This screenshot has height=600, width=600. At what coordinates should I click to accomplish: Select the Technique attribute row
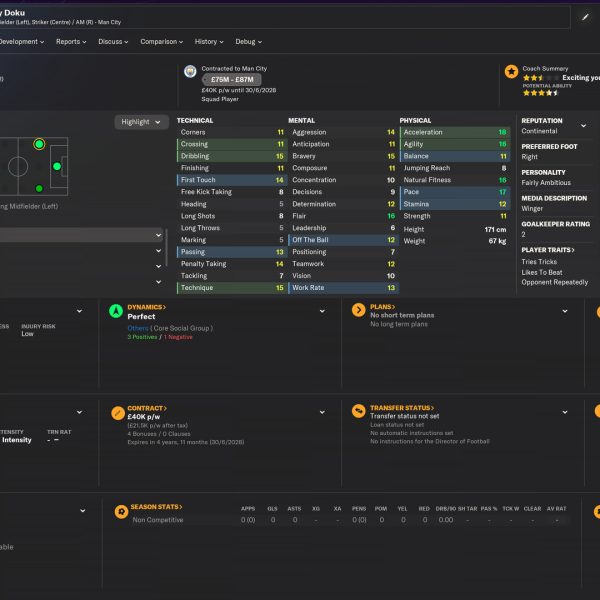[232, 288]
